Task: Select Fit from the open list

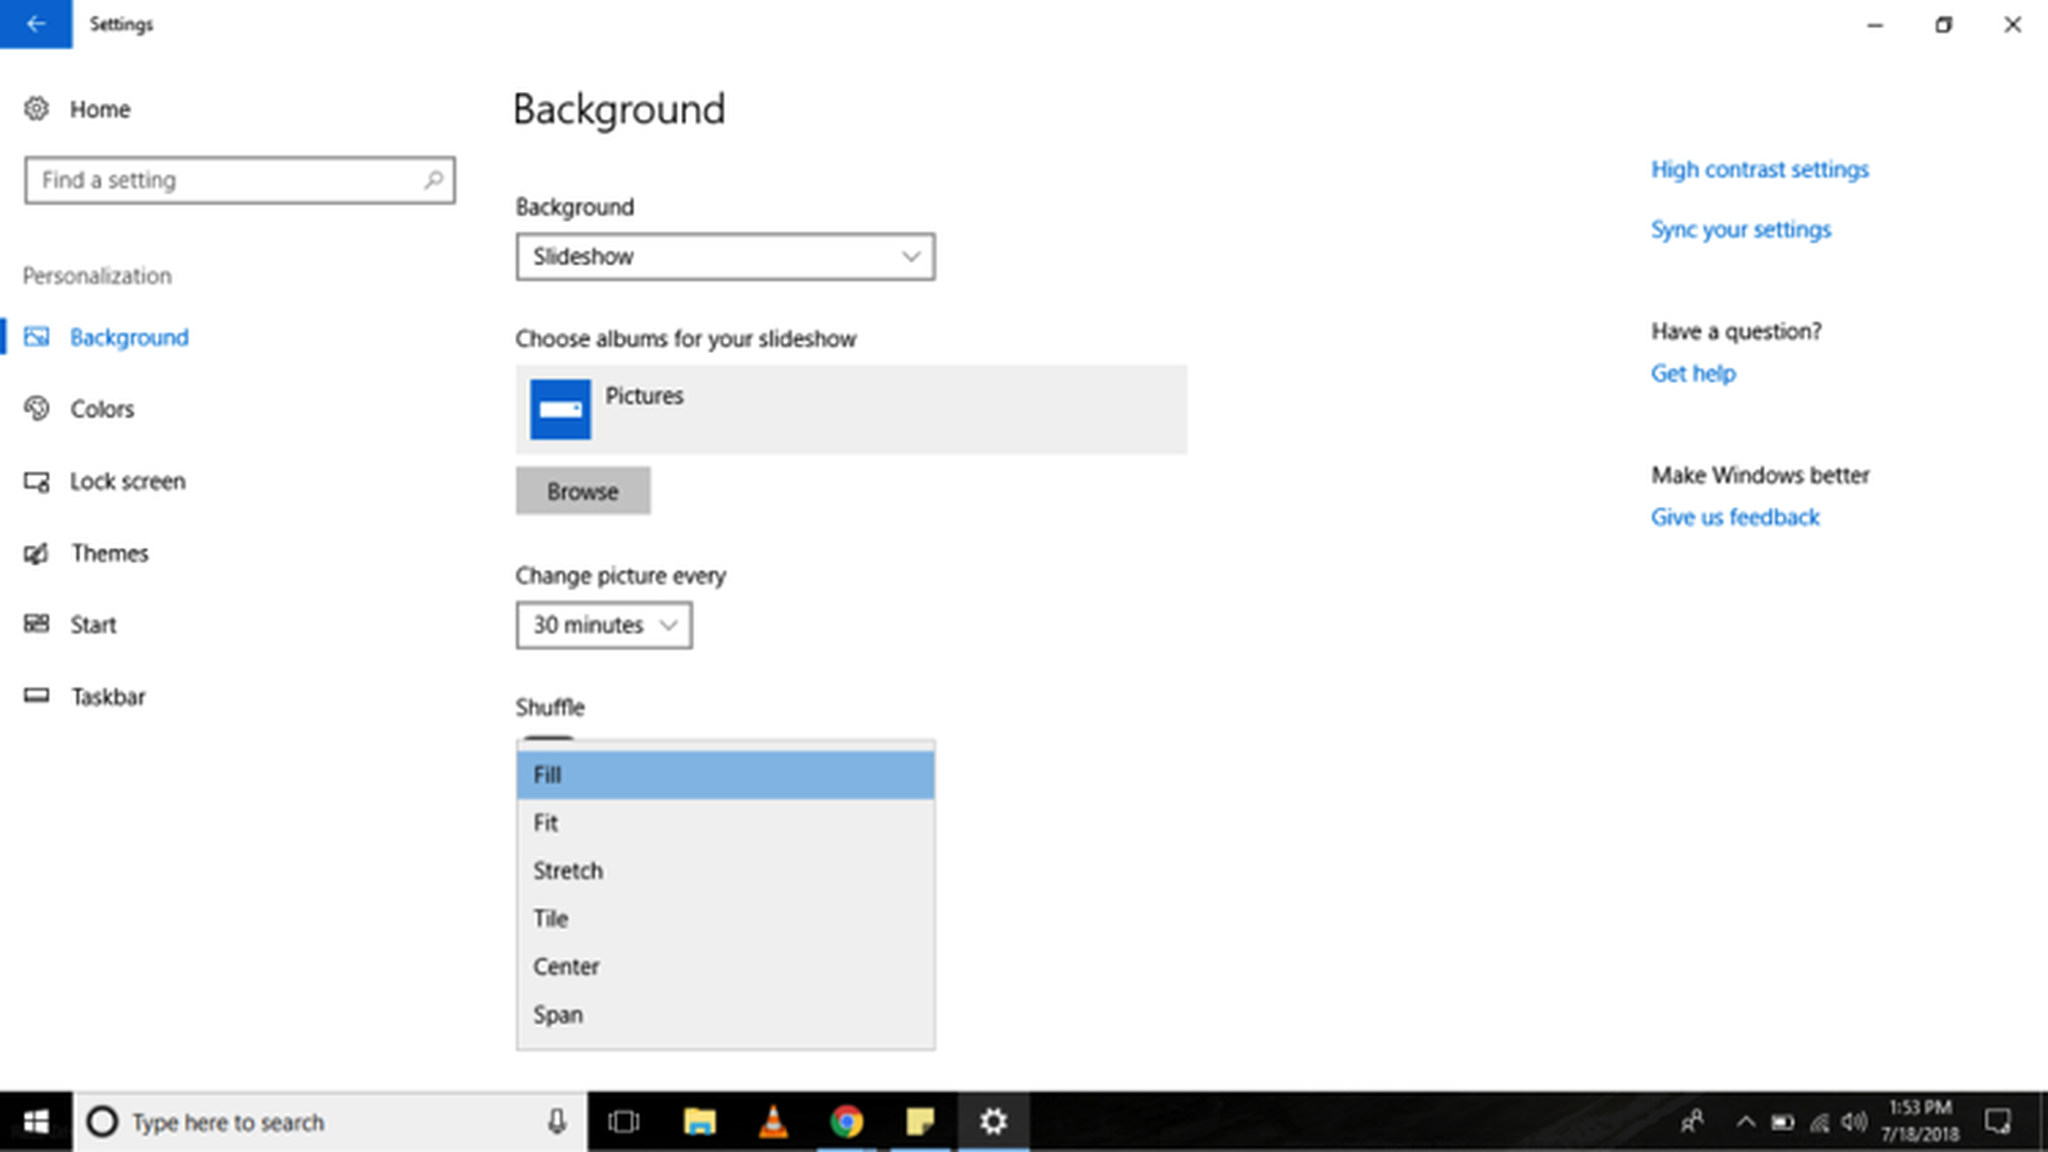Action: click(x=545, y=822)
